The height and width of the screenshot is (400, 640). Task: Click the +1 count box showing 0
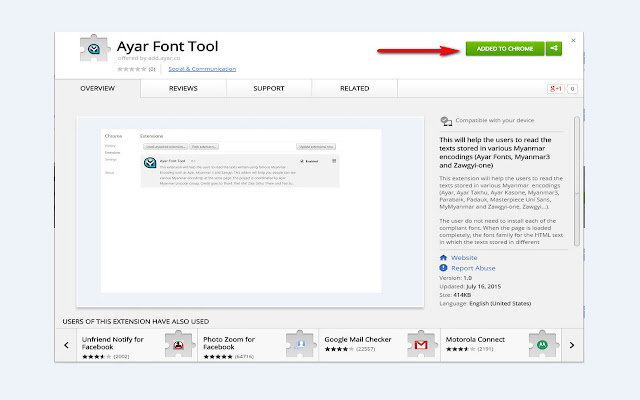pyautogui.click(x=572, y=89)
